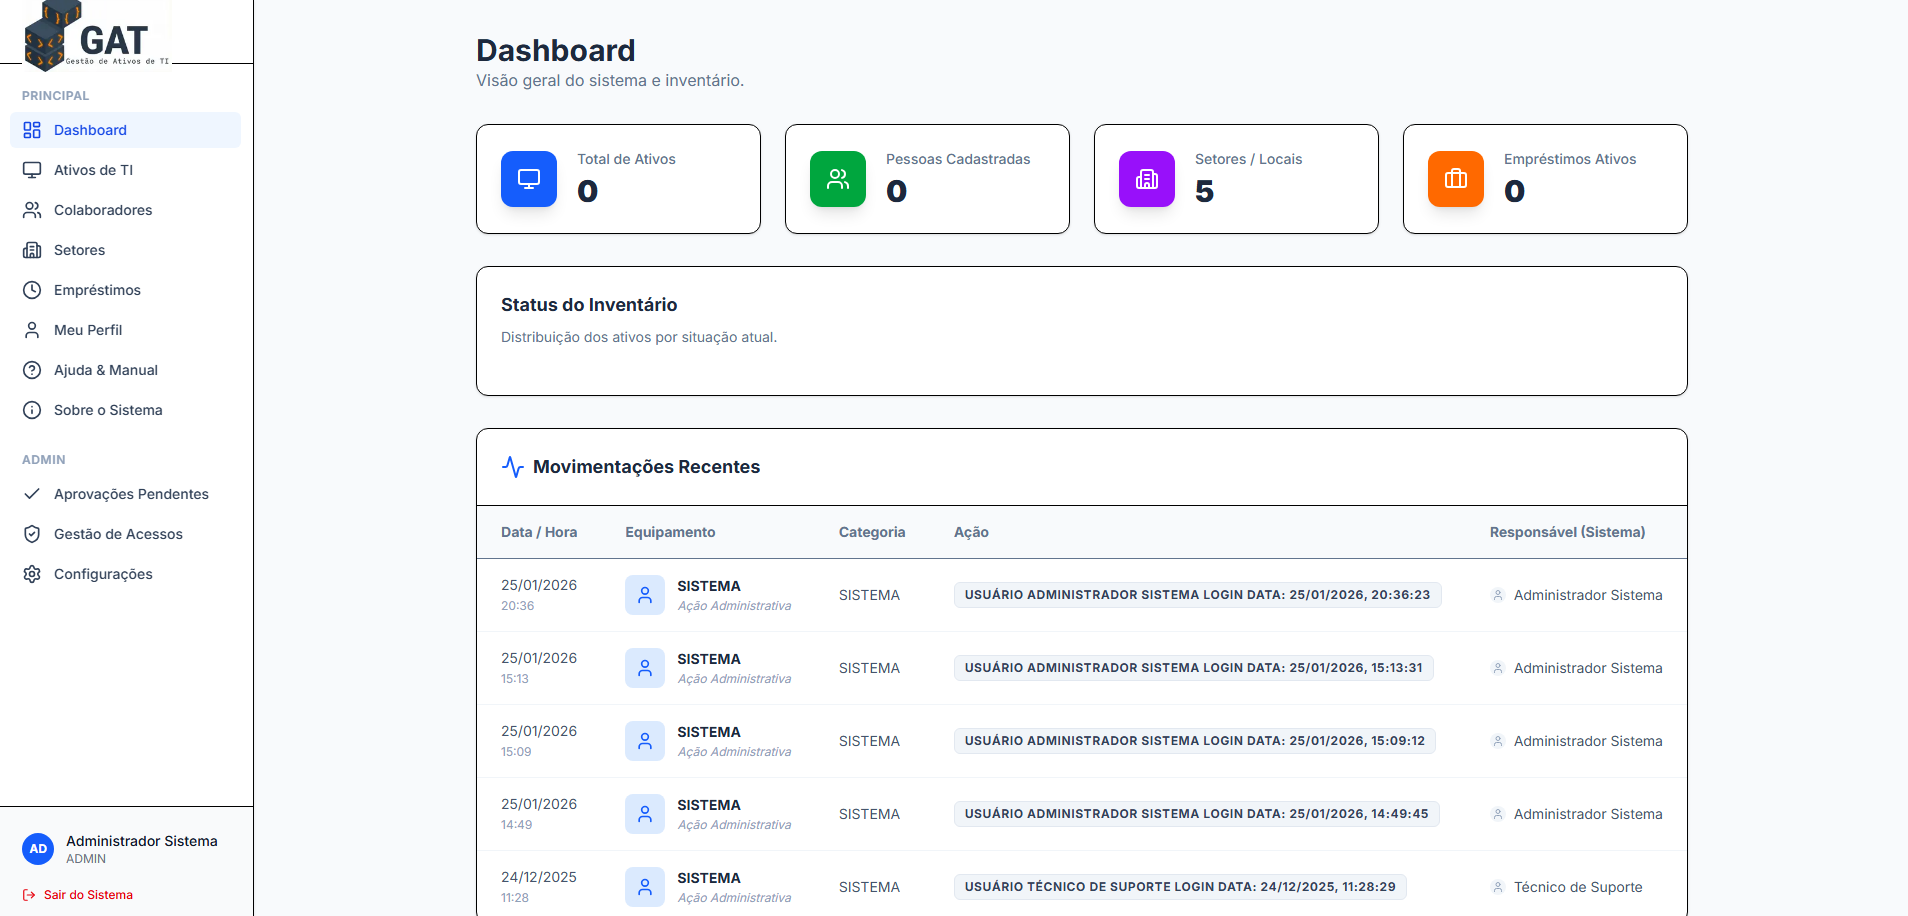Click the green Pessoas Cadastradas people icon
The image size is (1908, 916).
pyautogui.click(x=838, y=179)
